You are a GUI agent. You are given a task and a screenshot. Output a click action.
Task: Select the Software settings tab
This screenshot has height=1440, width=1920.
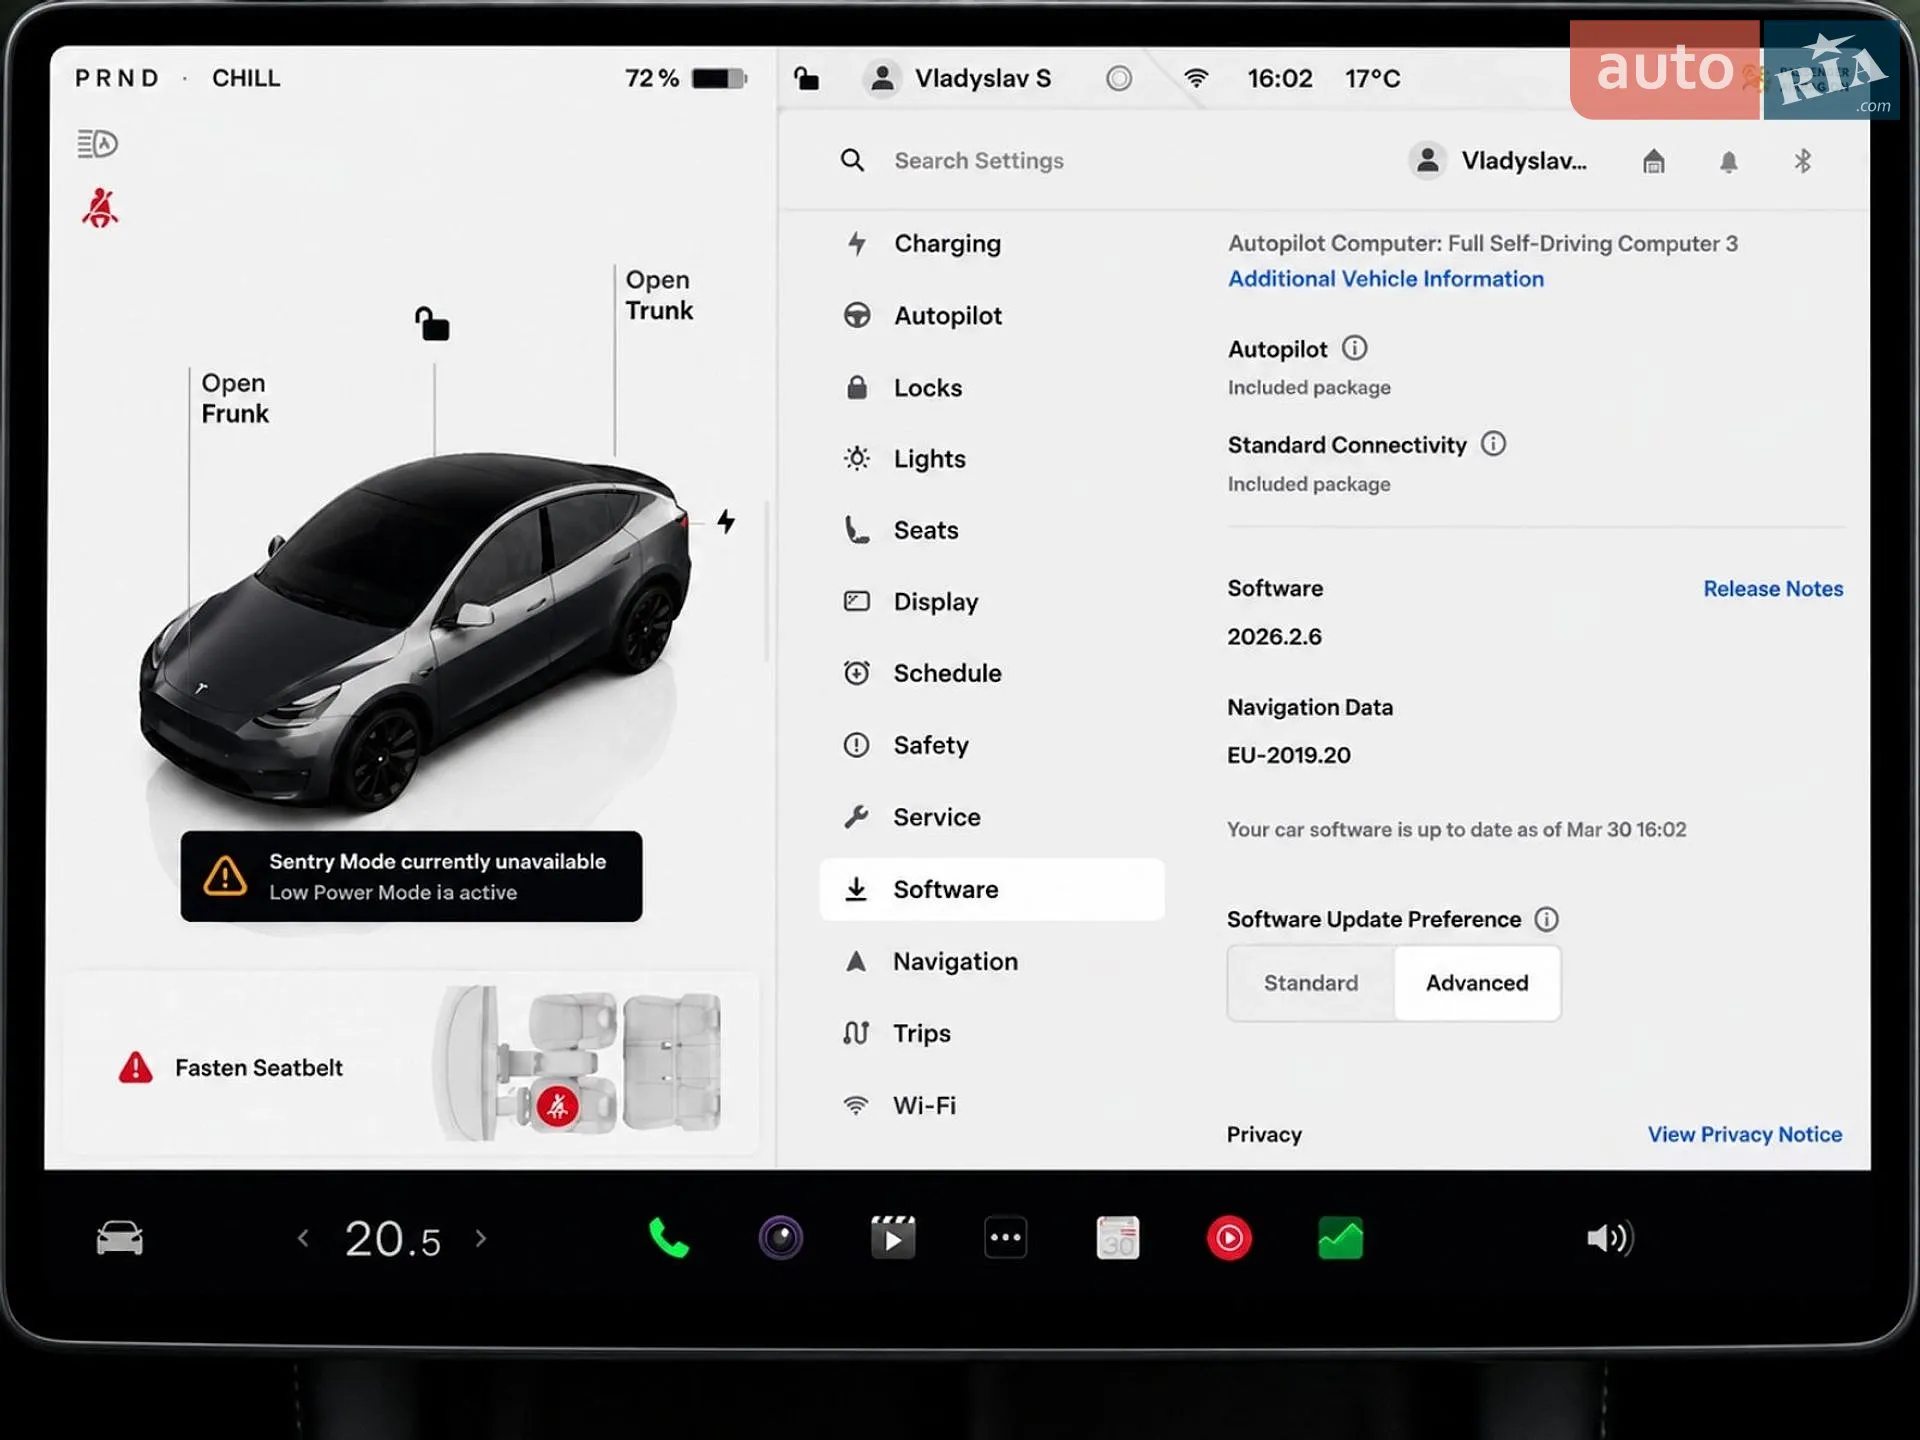[992, 889]
